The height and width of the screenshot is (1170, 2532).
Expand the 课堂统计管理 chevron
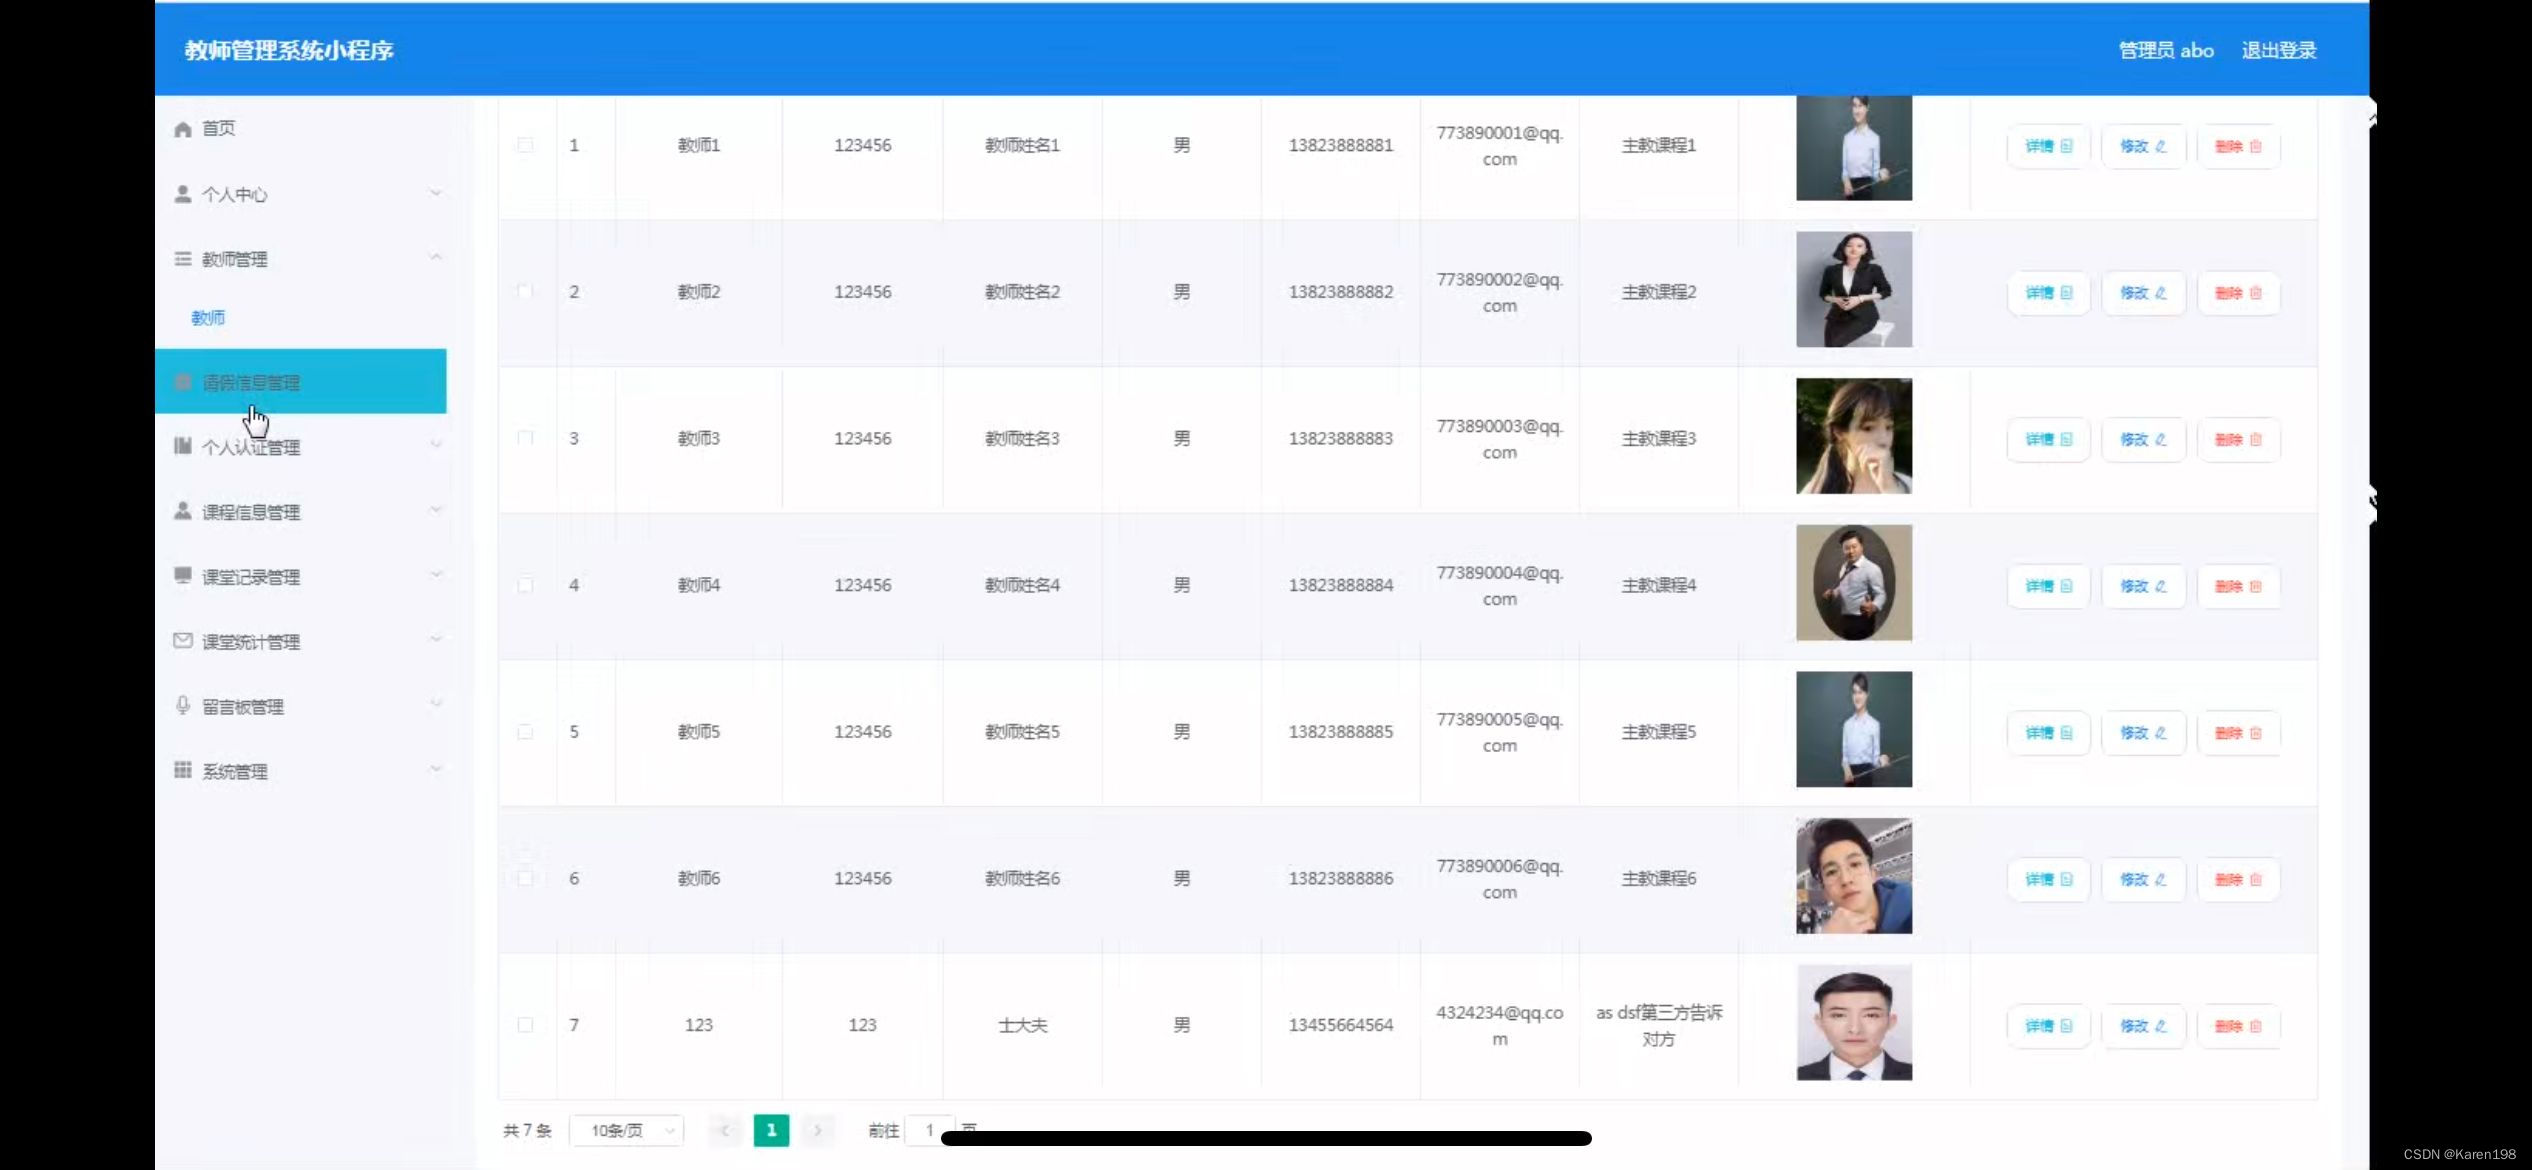click(x=435, y=639)
